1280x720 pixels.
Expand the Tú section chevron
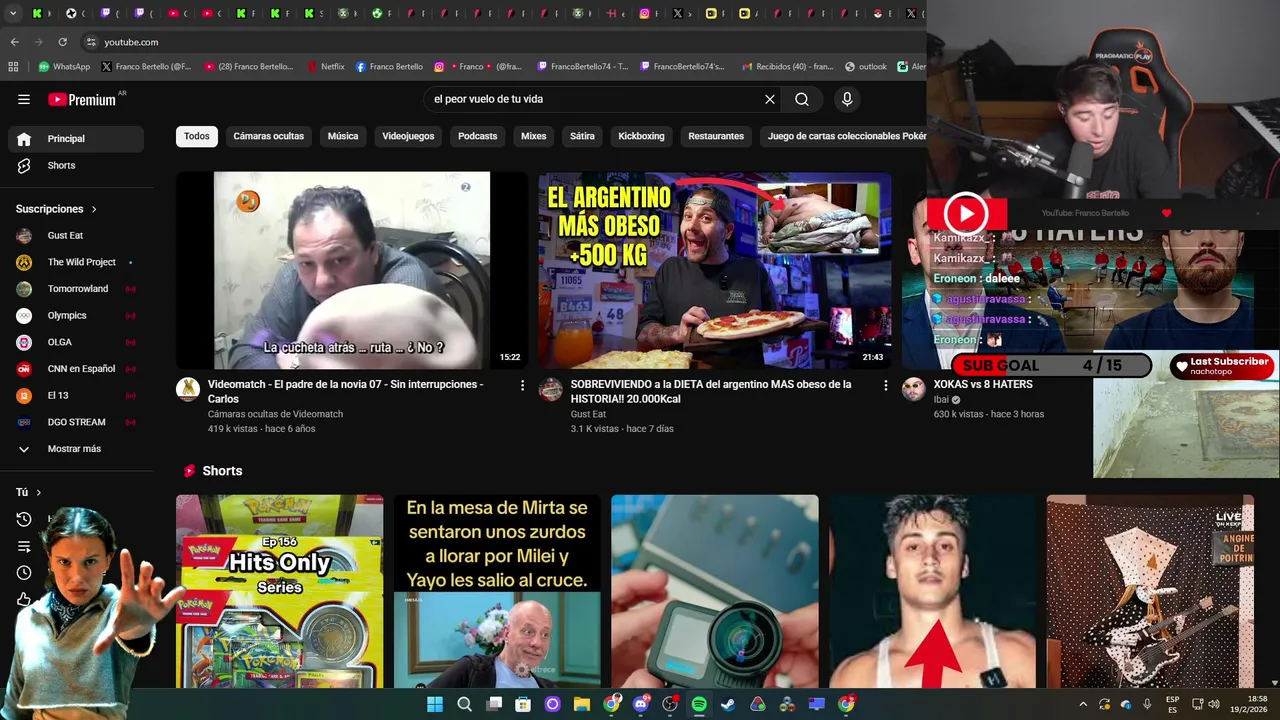point(39,492)
